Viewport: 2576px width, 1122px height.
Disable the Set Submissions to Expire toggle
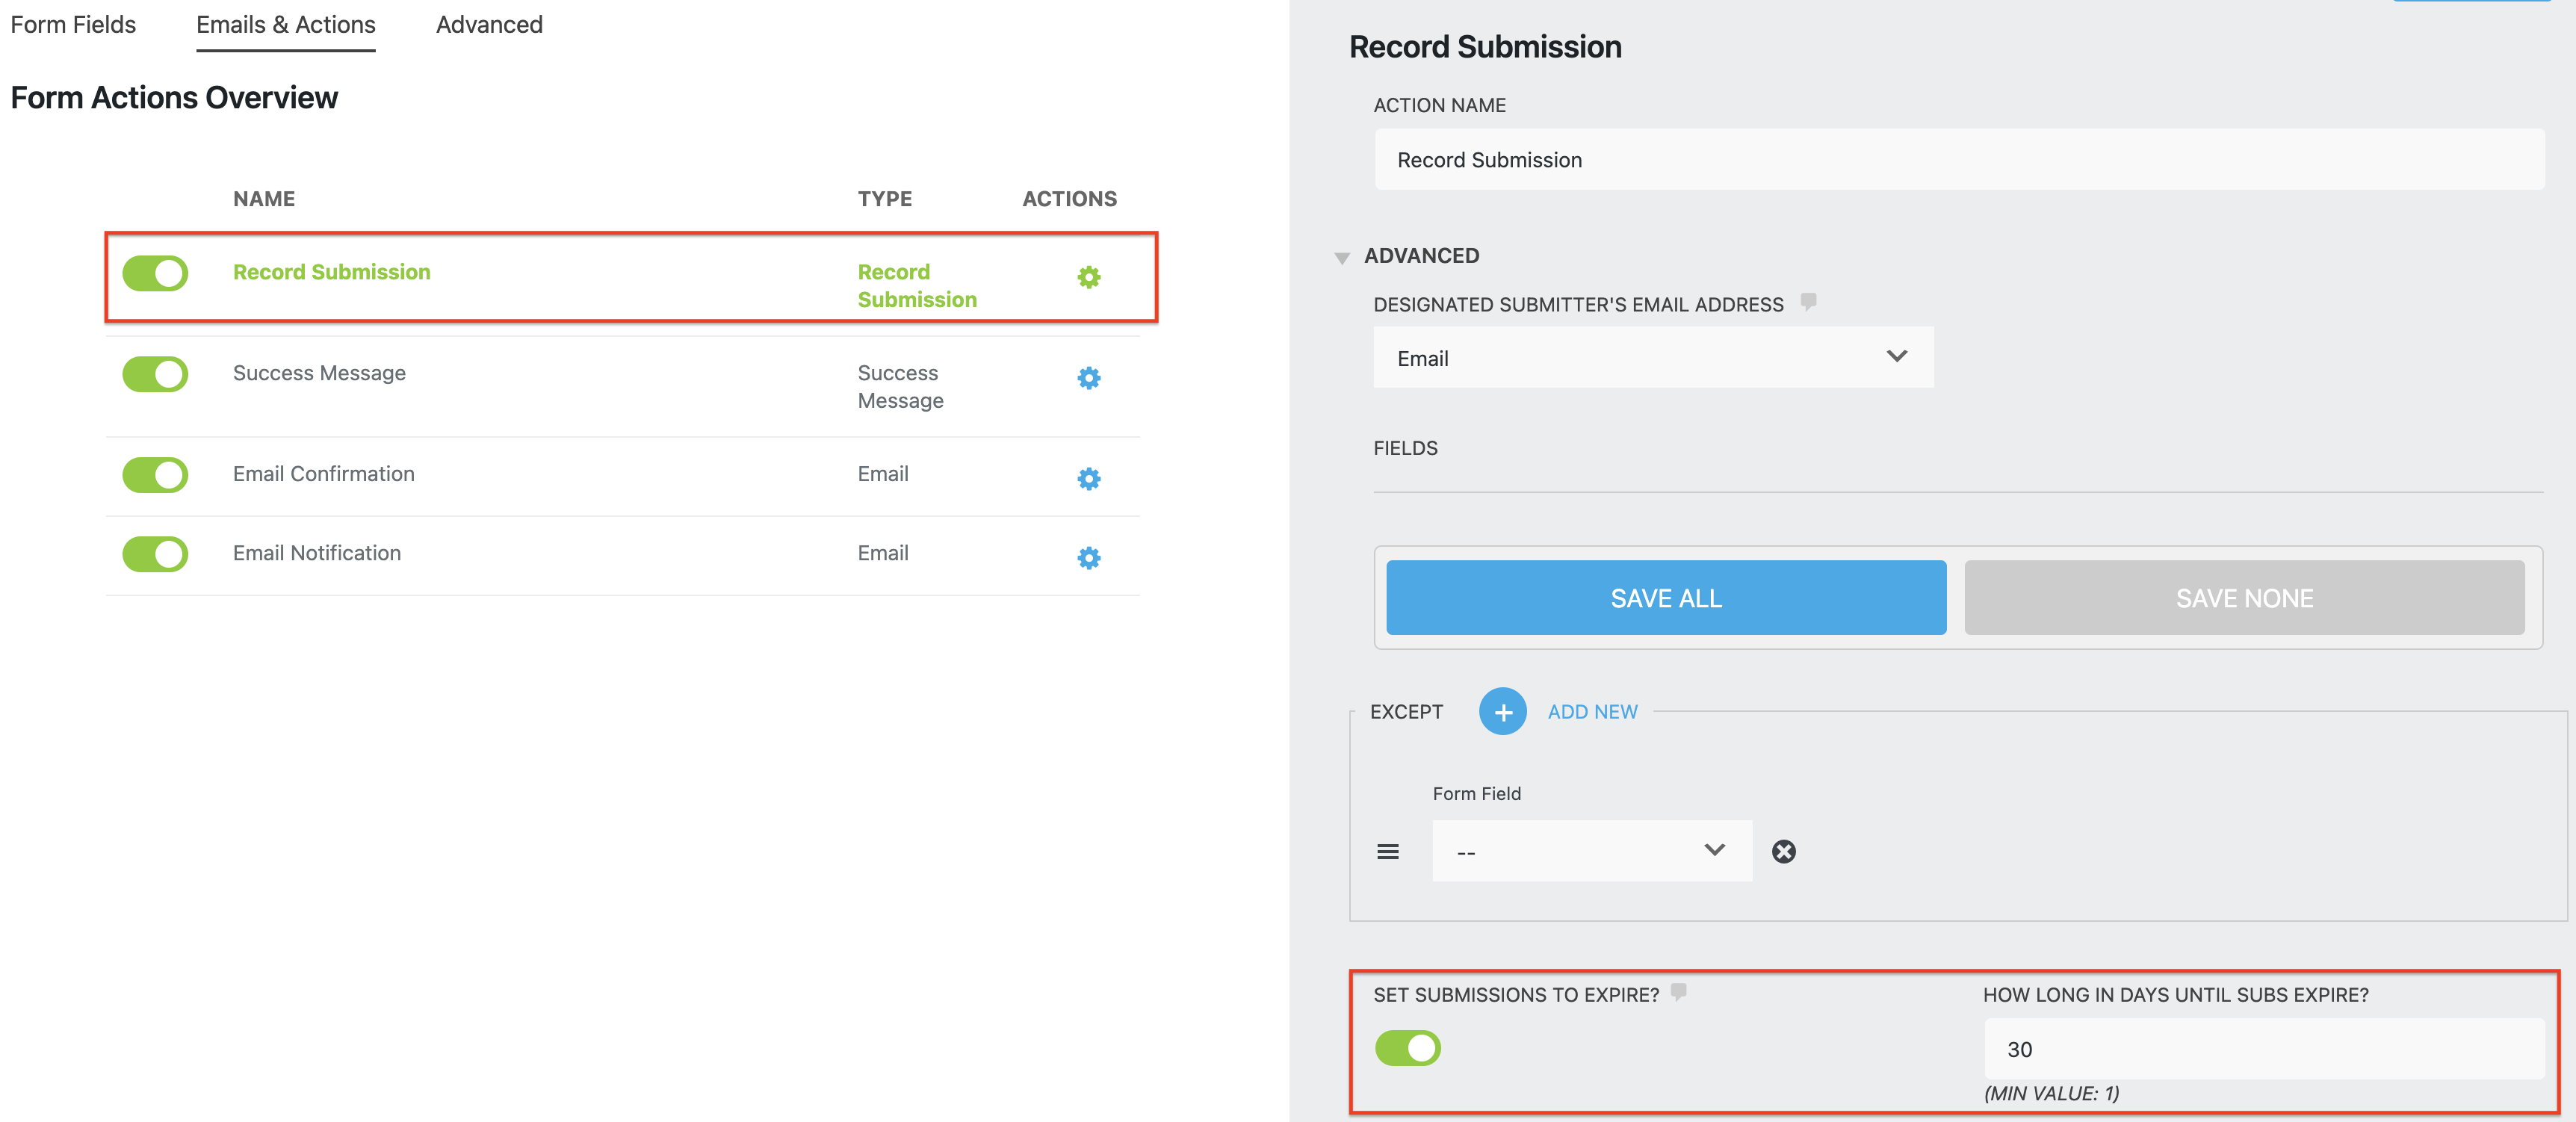(x=1408, y=1048)
